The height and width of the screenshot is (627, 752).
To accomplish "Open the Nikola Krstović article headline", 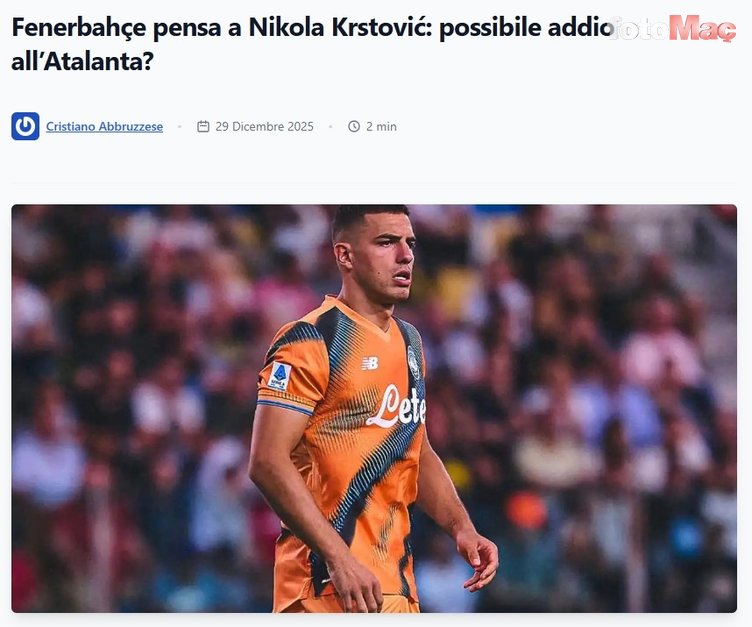I will 313,44.
